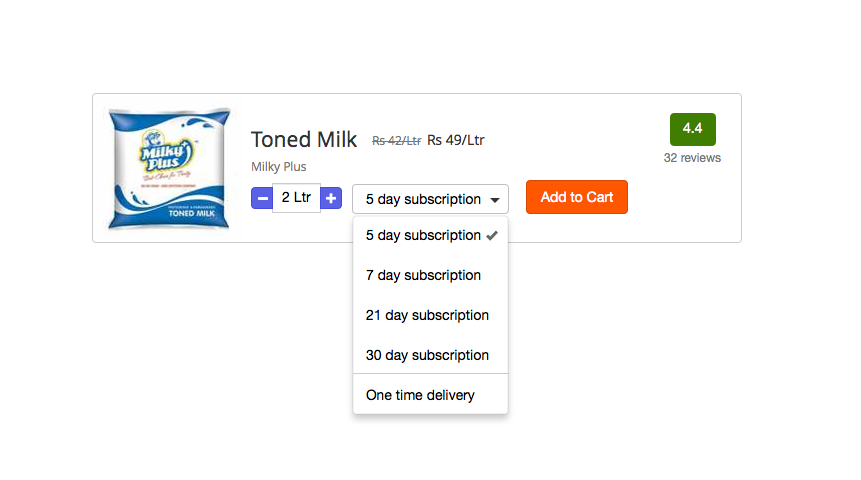Decrease quantity with the minus button
The width and height of the screenshot is (861, 480).
tap(262, 198)
